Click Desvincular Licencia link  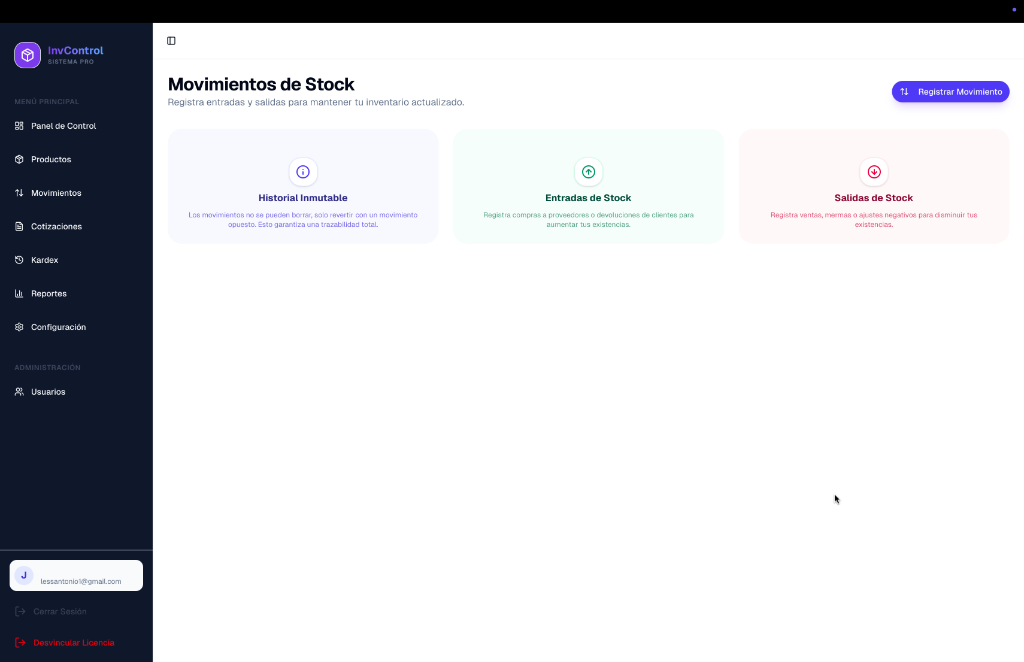pos(73,642)
